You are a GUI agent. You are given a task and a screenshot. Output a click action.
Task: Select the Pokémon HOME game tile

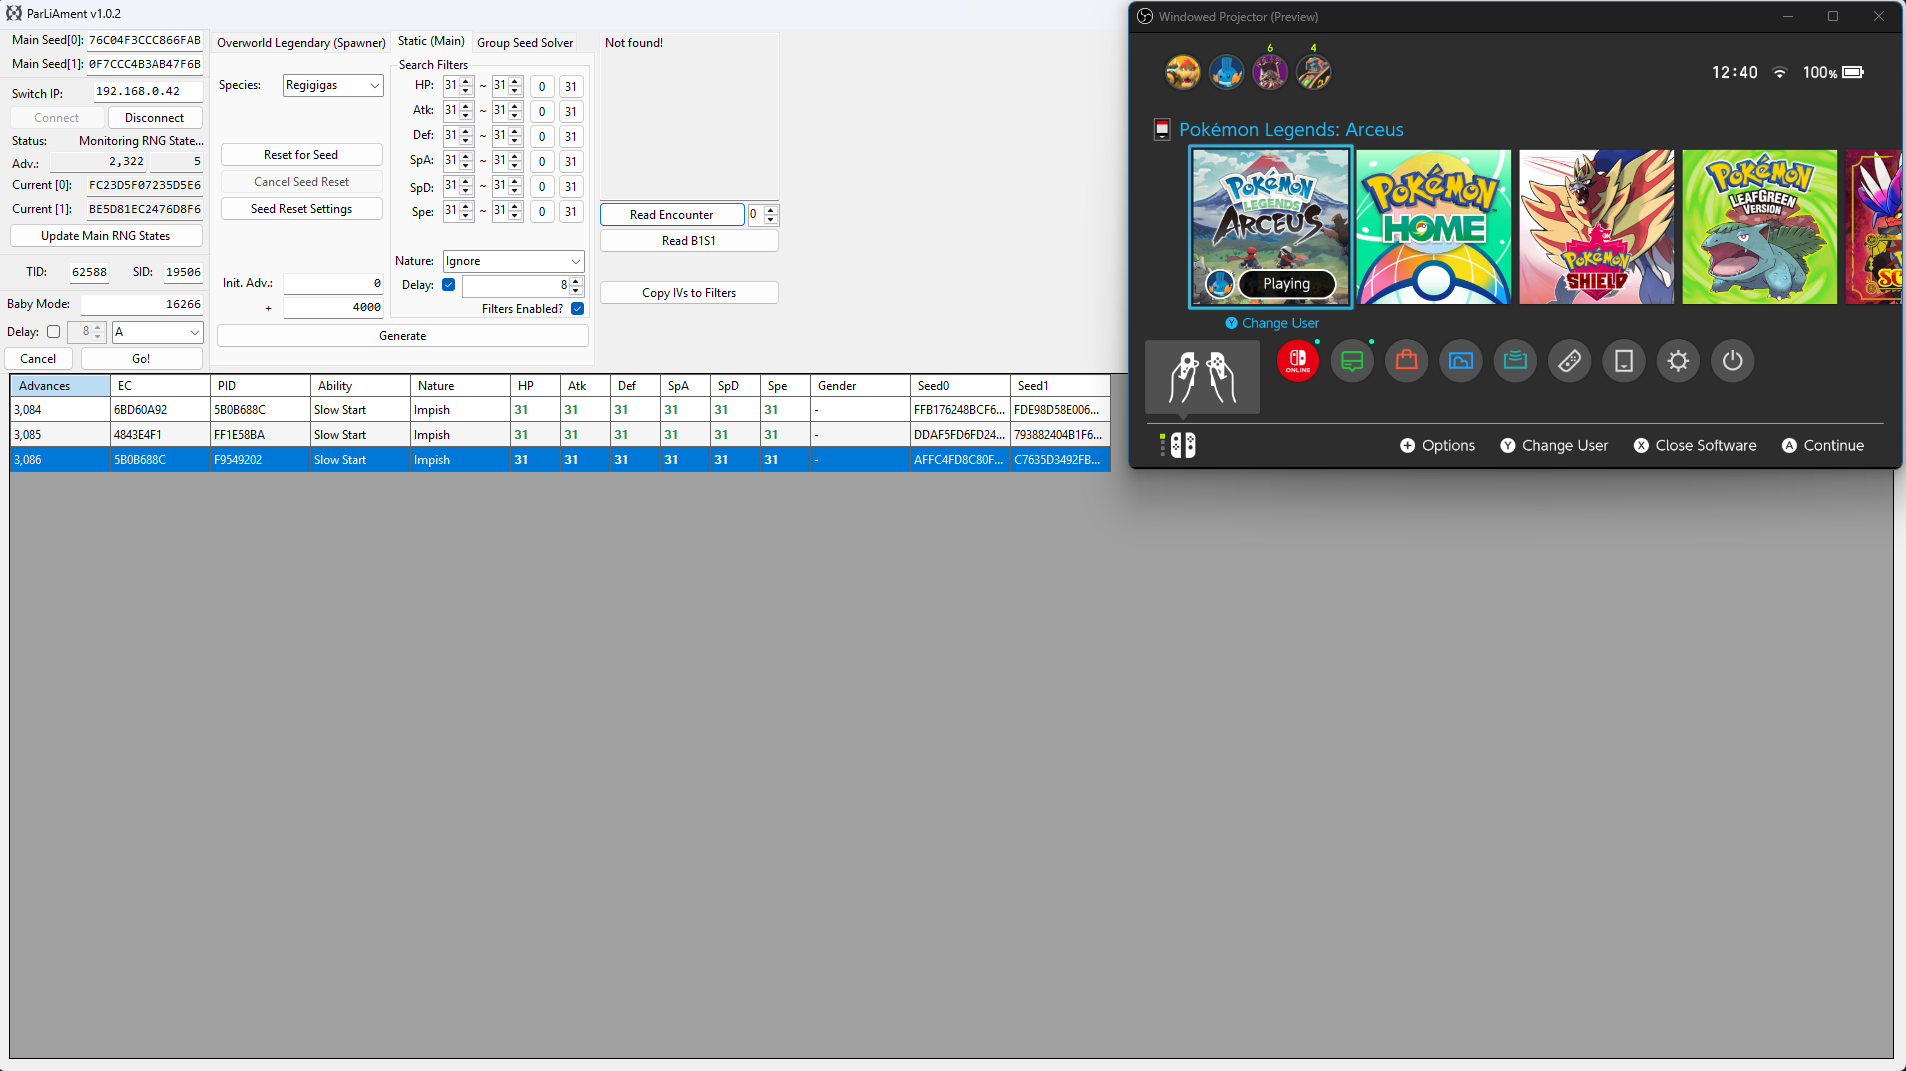(1433, 227)
